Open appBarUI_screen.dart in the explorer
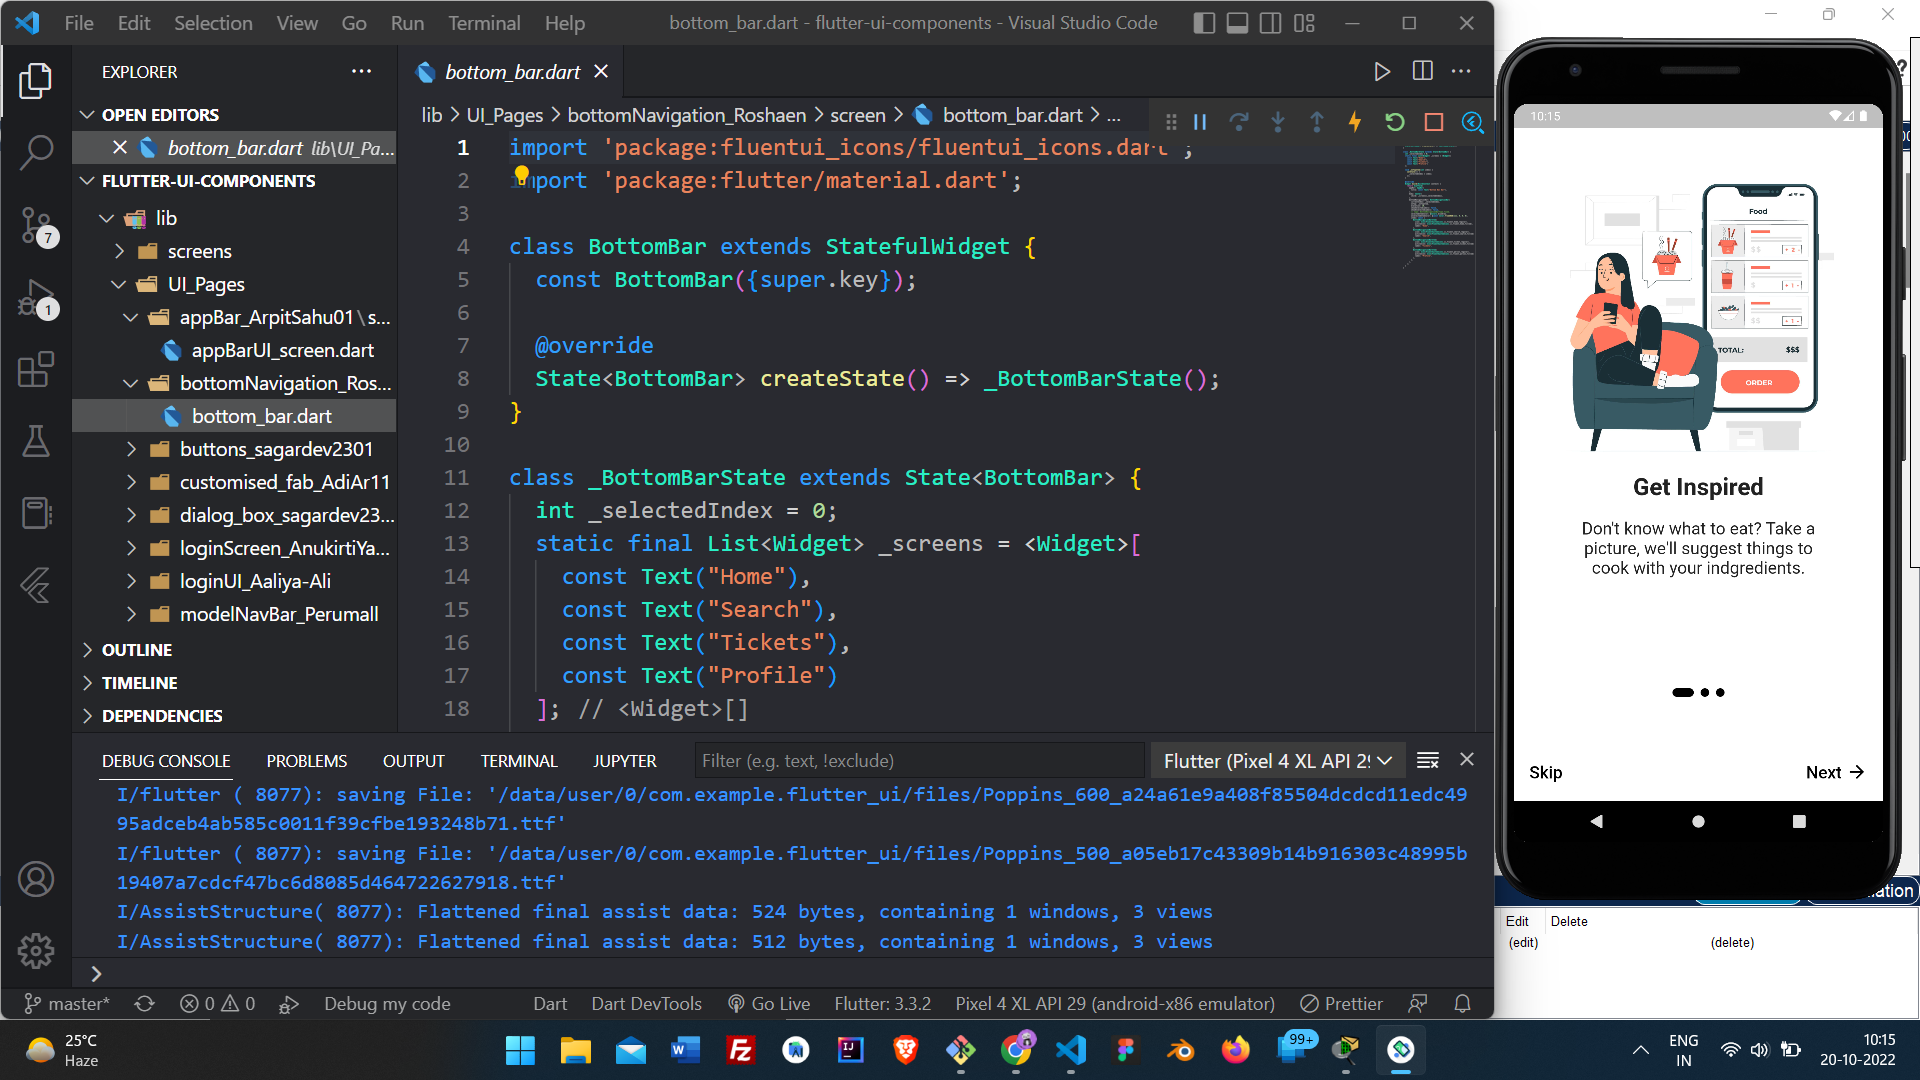Screen dimensions: 1920x1080 tap(283, 350)
